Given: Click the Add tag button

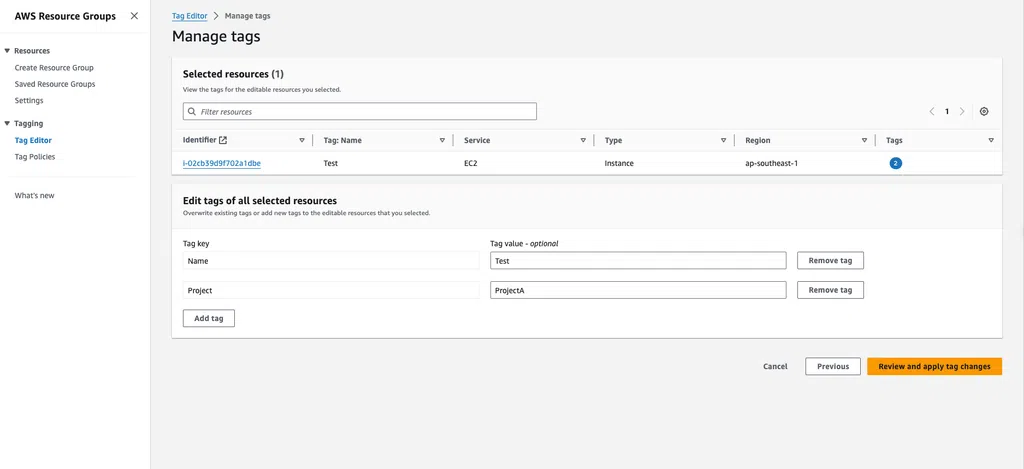Looking at the screenshot, I should pyautogui.click(x=208, y=318).
